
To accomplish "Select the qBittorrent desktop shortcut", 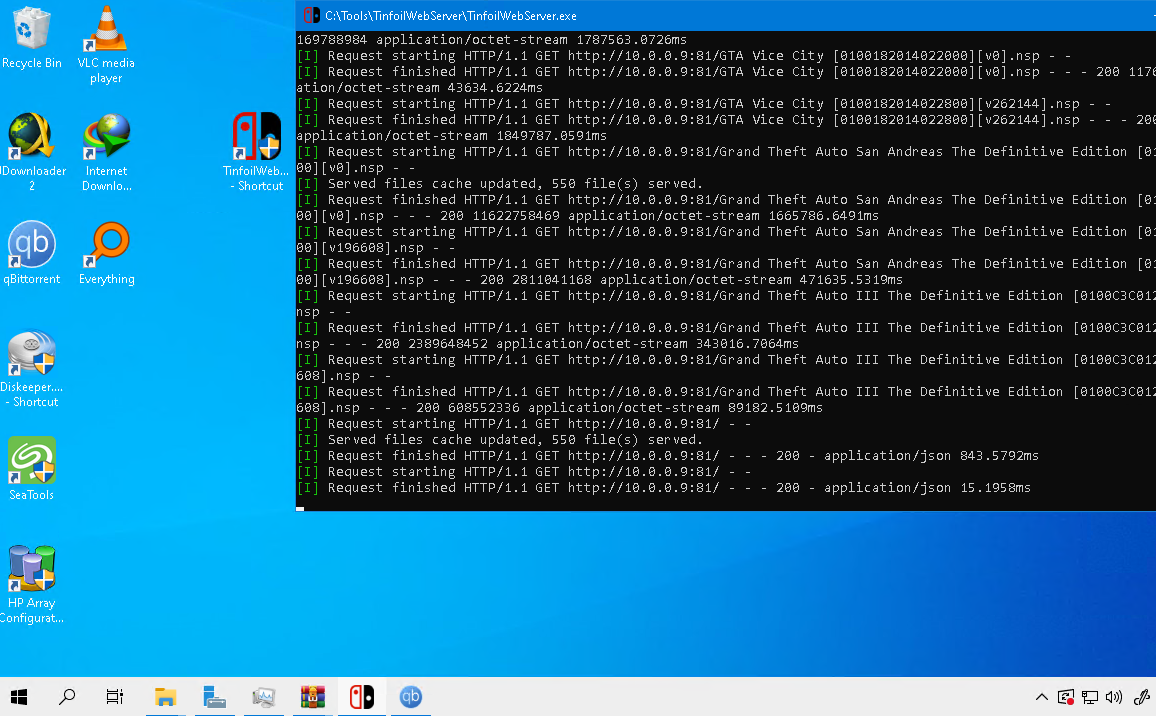I will pos(32,253).
